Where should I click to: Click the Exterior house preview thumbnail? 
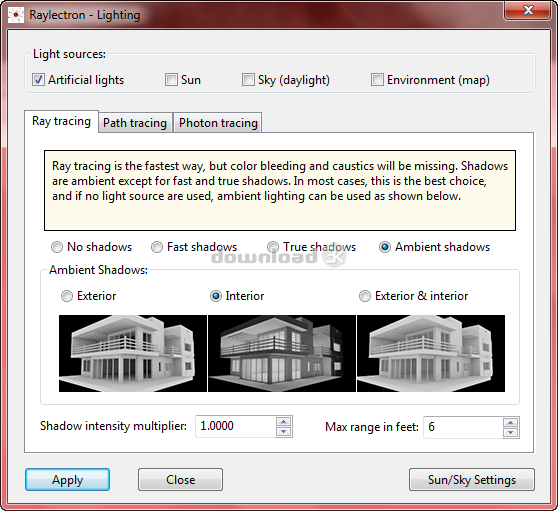133,353
